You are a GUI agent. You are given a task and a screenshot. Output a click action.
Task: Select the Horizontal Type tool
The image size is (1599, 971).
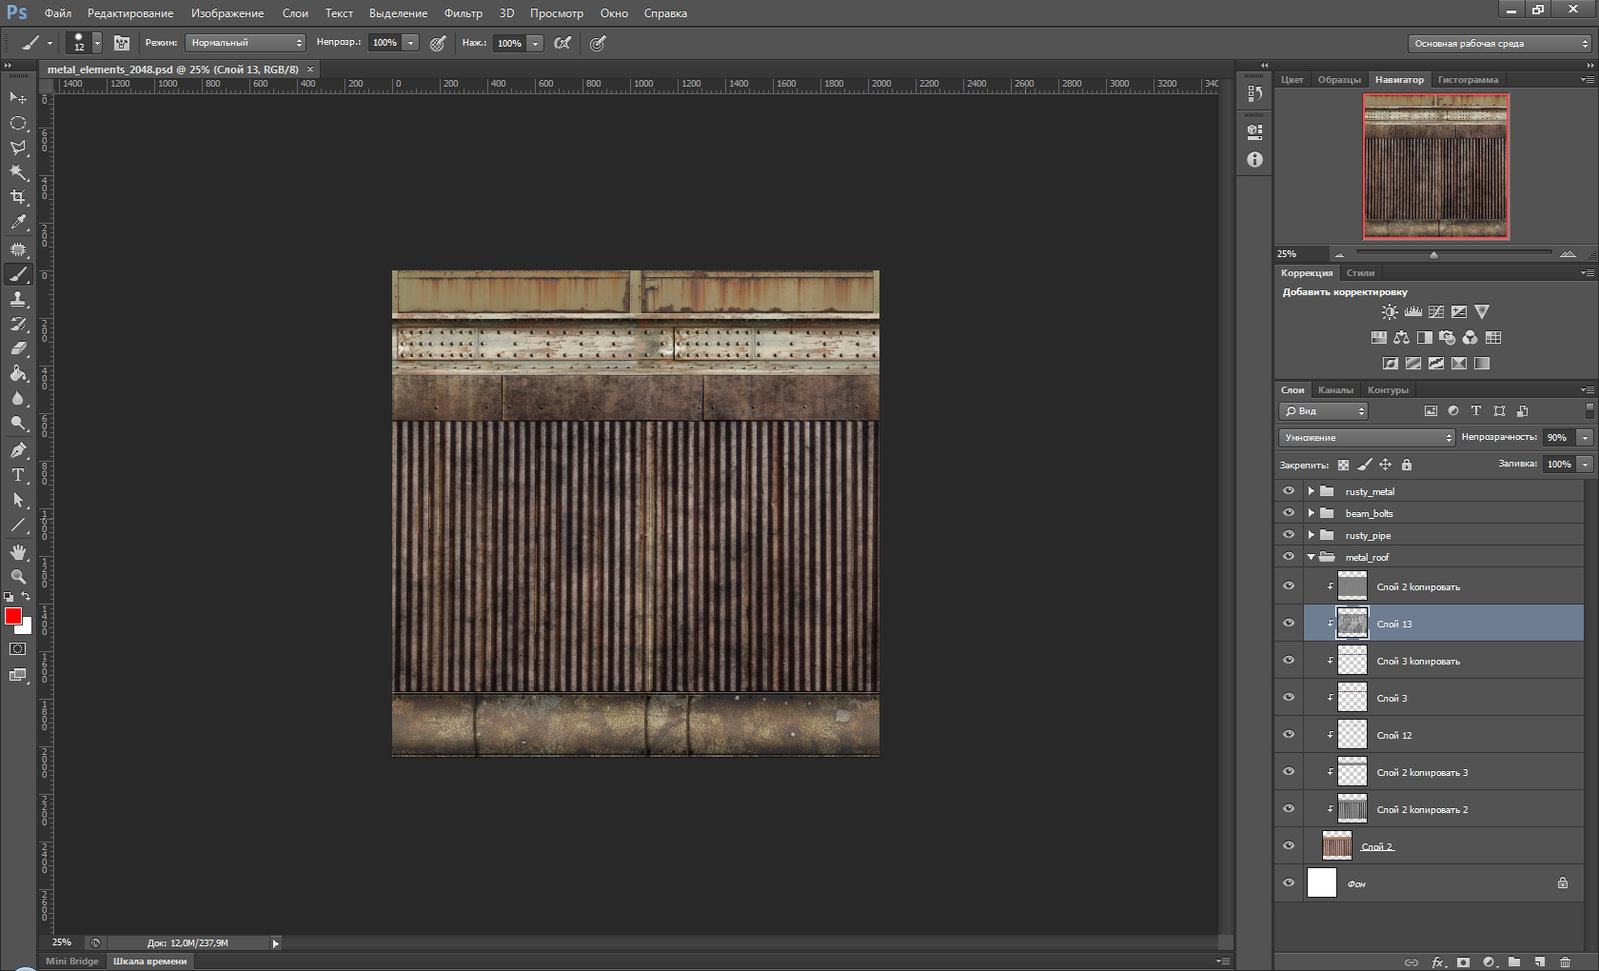coord(18,475)
